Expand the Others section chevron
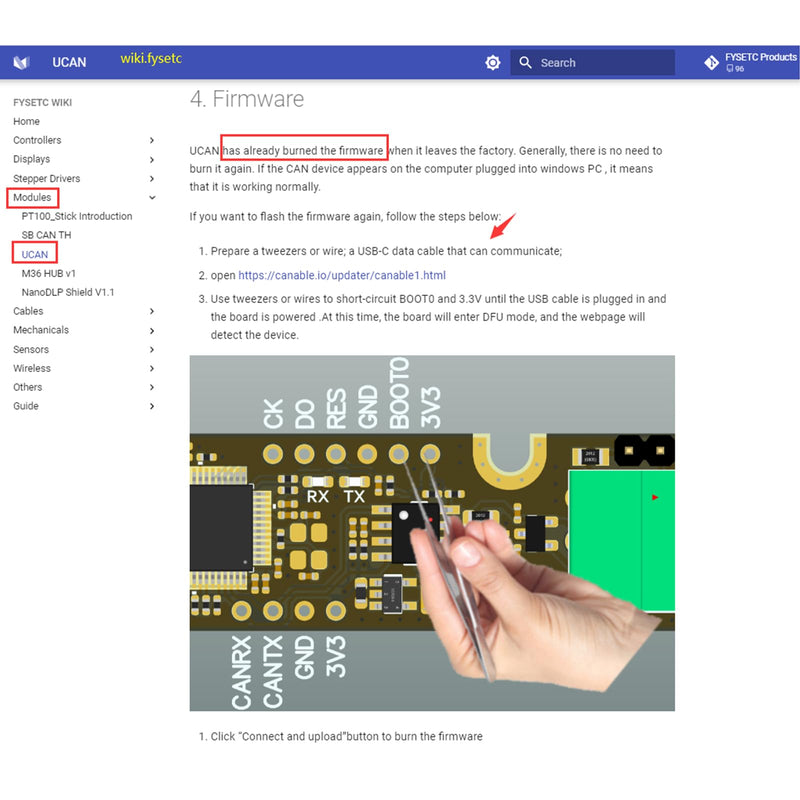 [152, 387]
